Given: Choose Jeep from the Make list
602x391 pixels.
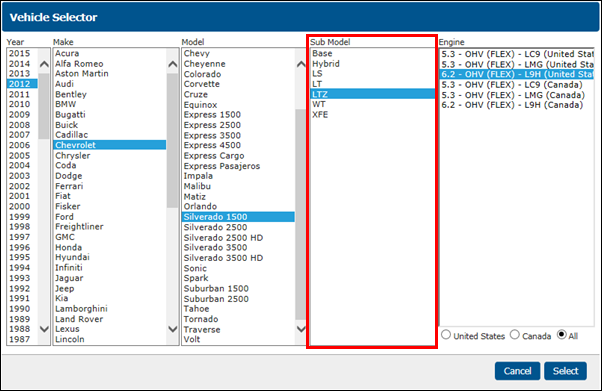Looking at the screenshot, I should [x=109, y=288].
